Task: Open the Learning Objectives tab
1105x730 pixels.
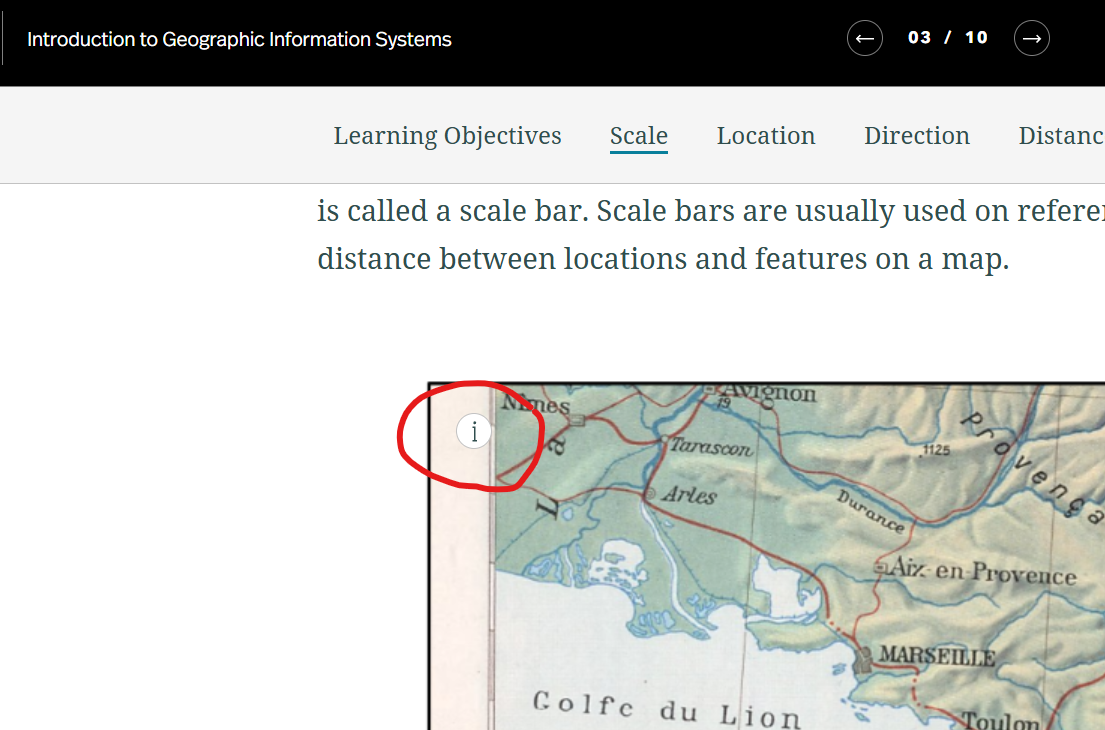Action: (x=447, y=135)
